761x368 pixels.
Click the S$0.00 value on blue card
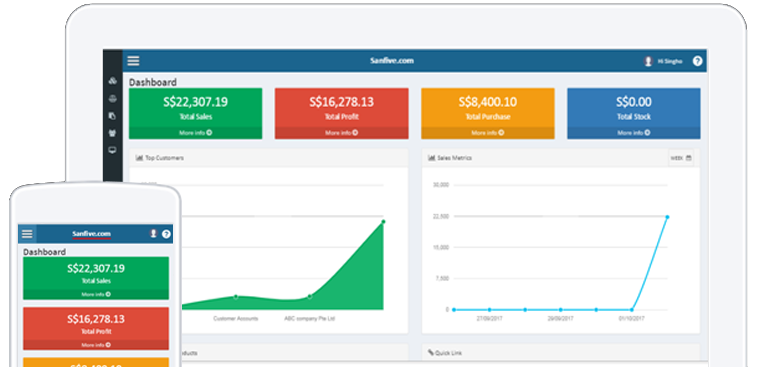(634, 102)
